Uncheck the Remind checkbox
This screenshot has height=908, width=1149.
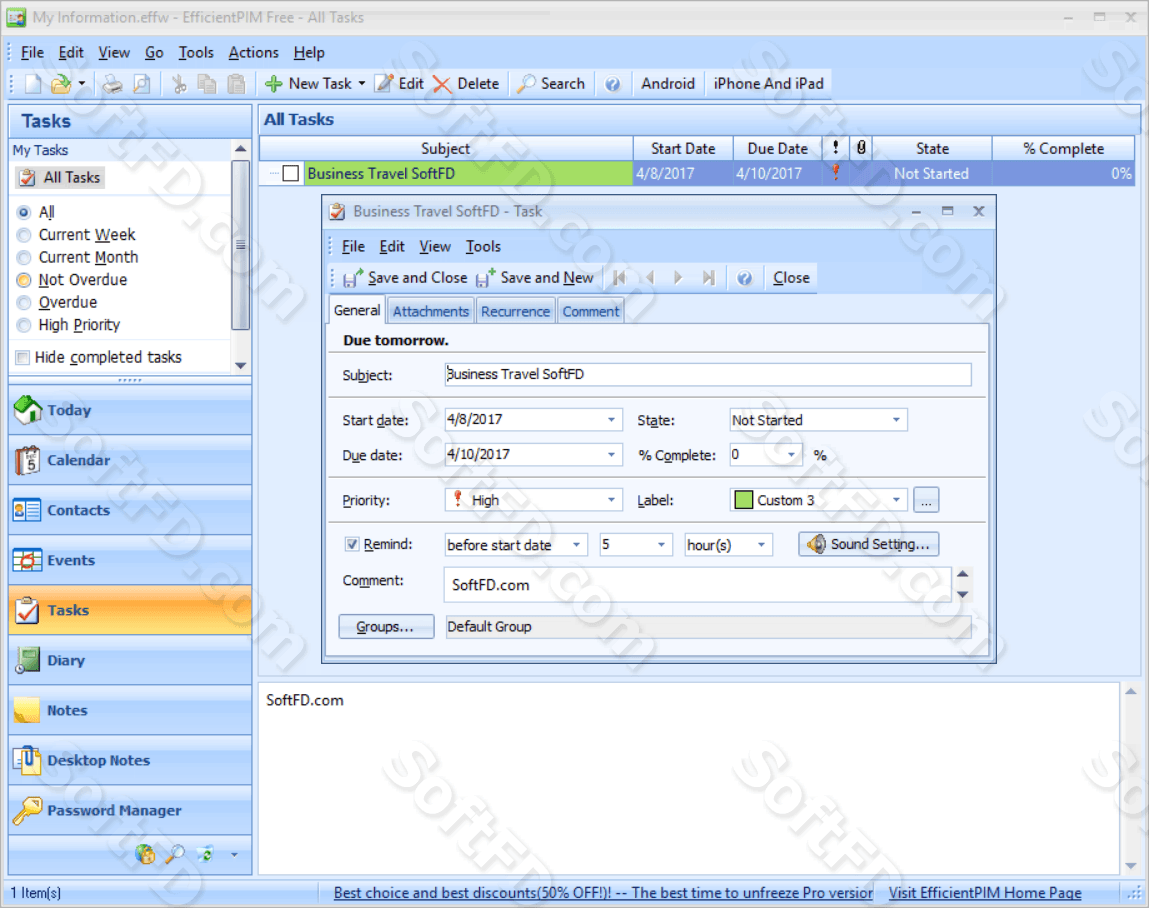[352, 545]
